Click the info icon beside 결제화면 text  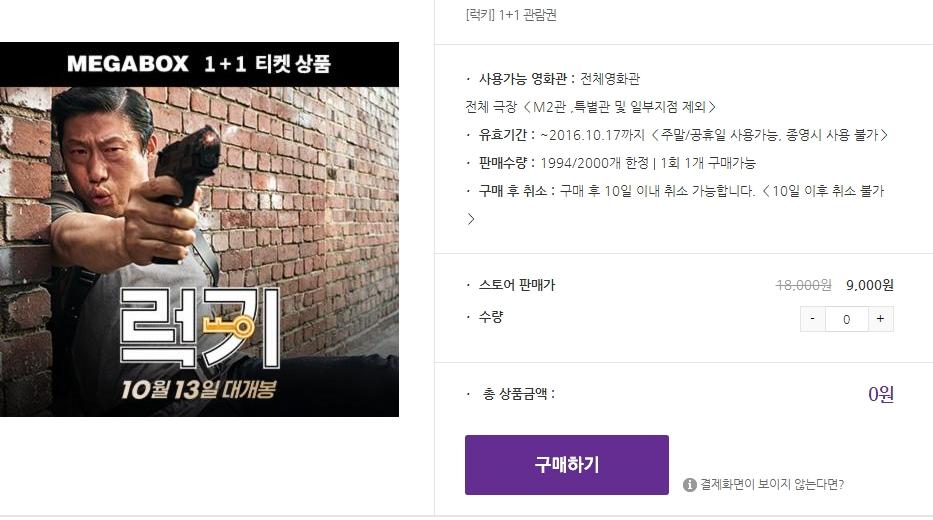pyautogui.click(x=690, y=485)
